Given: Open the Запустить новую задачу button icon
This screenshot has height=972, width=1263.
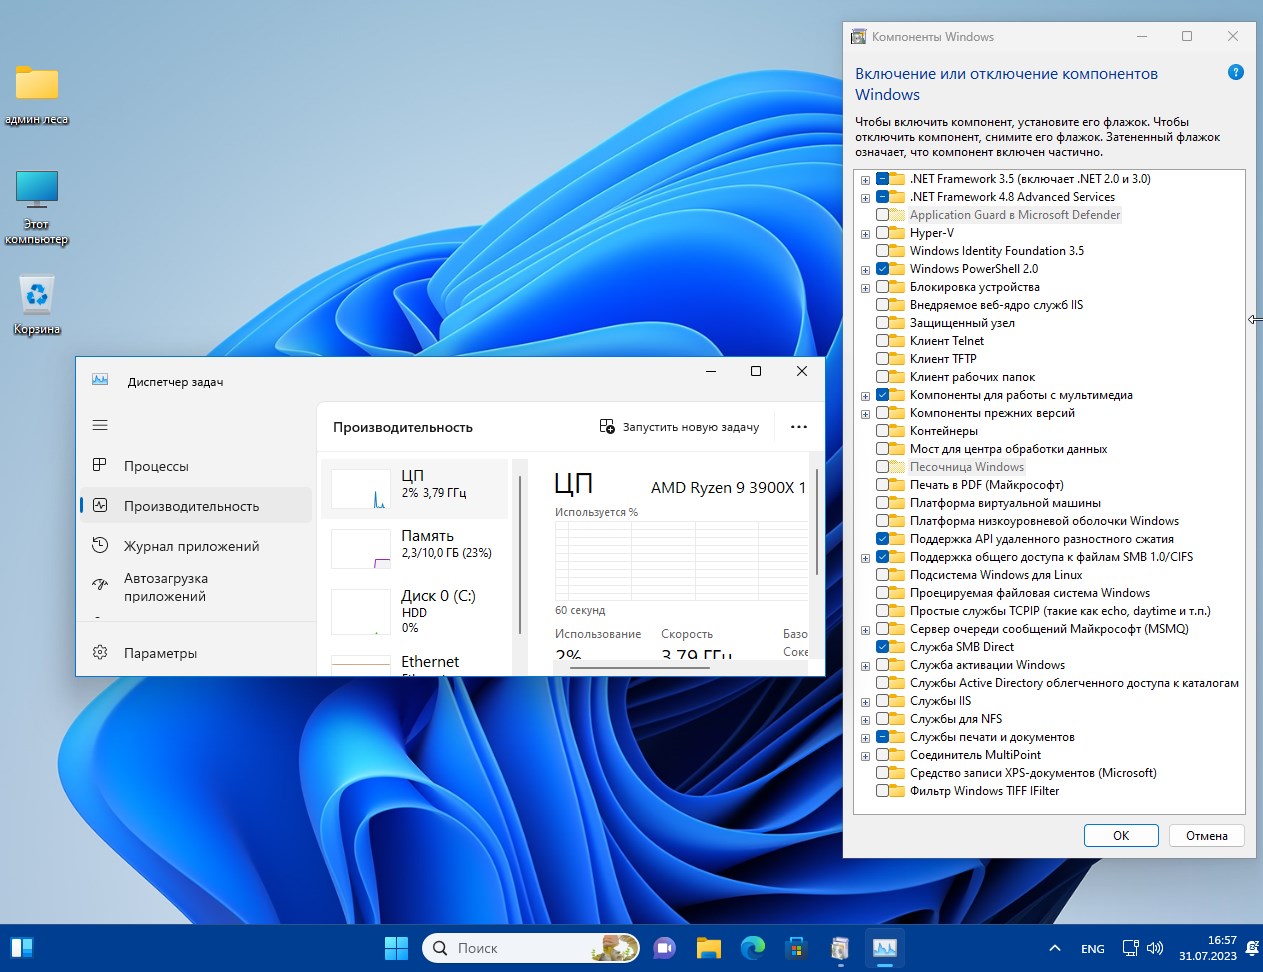Looking at the screenshot, I should pos(606,426).
